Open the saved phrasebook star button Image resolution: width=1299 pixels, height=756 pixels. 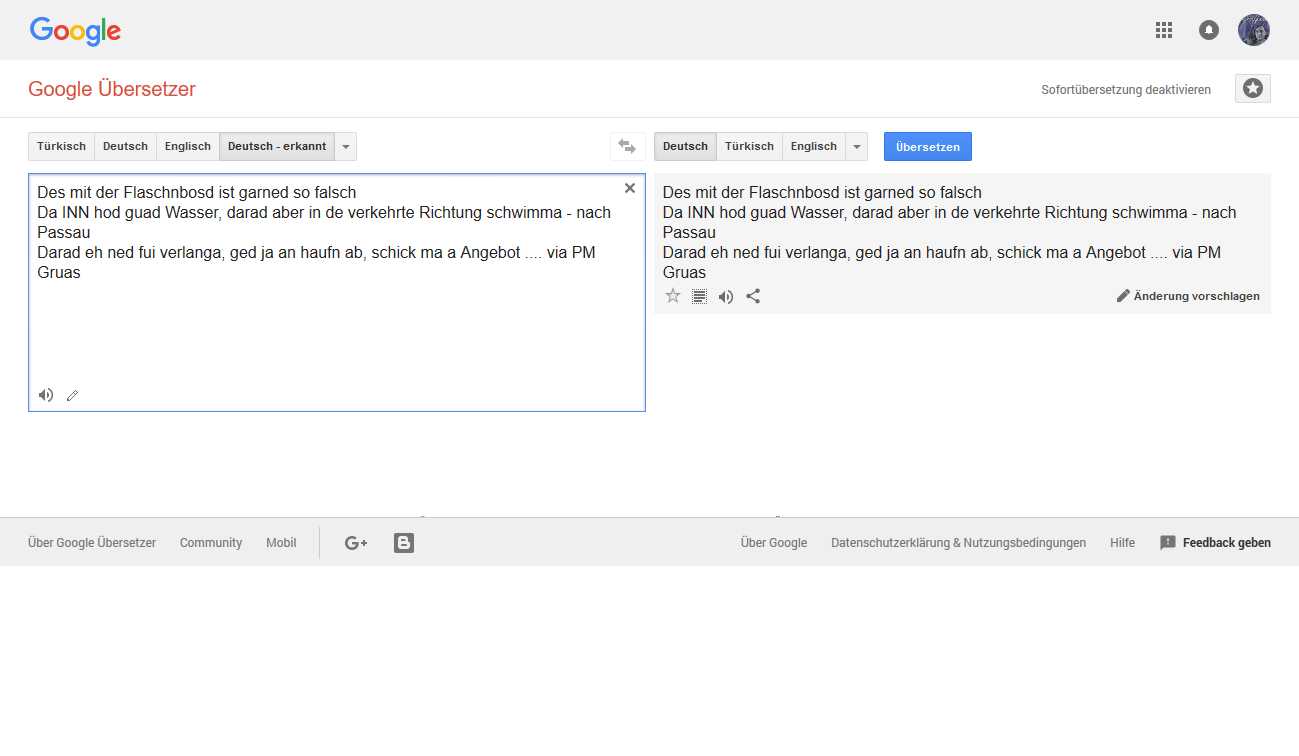[1252, 89]
